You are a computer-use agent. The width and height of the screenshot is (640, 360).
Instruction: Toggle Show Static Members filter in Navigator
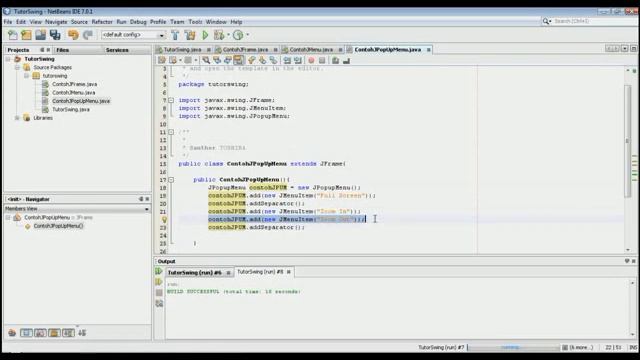40,333
